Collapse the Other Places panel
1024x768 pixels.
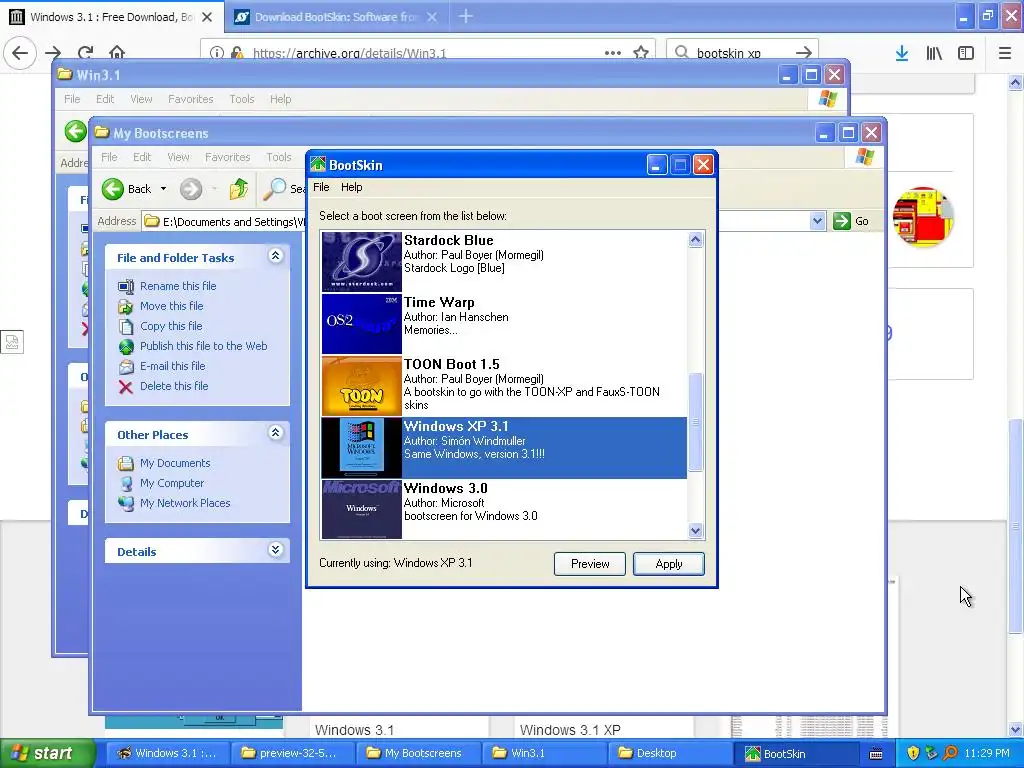point(276,433)
